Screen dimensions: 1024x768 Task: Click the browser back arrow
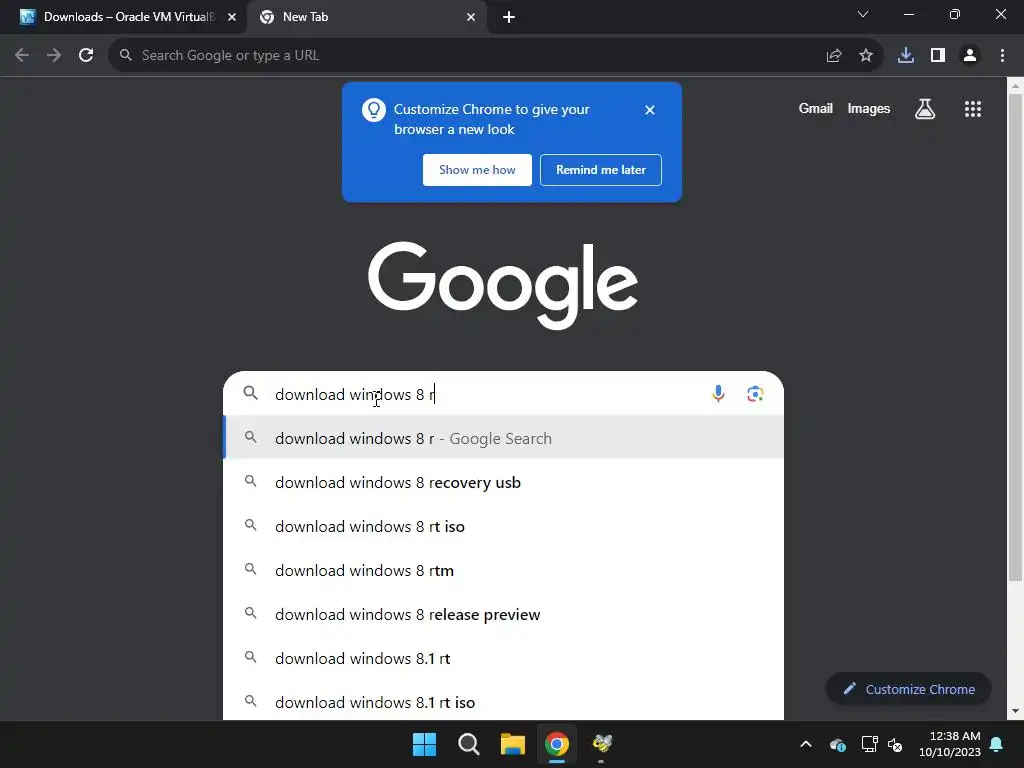pos(22,56)
